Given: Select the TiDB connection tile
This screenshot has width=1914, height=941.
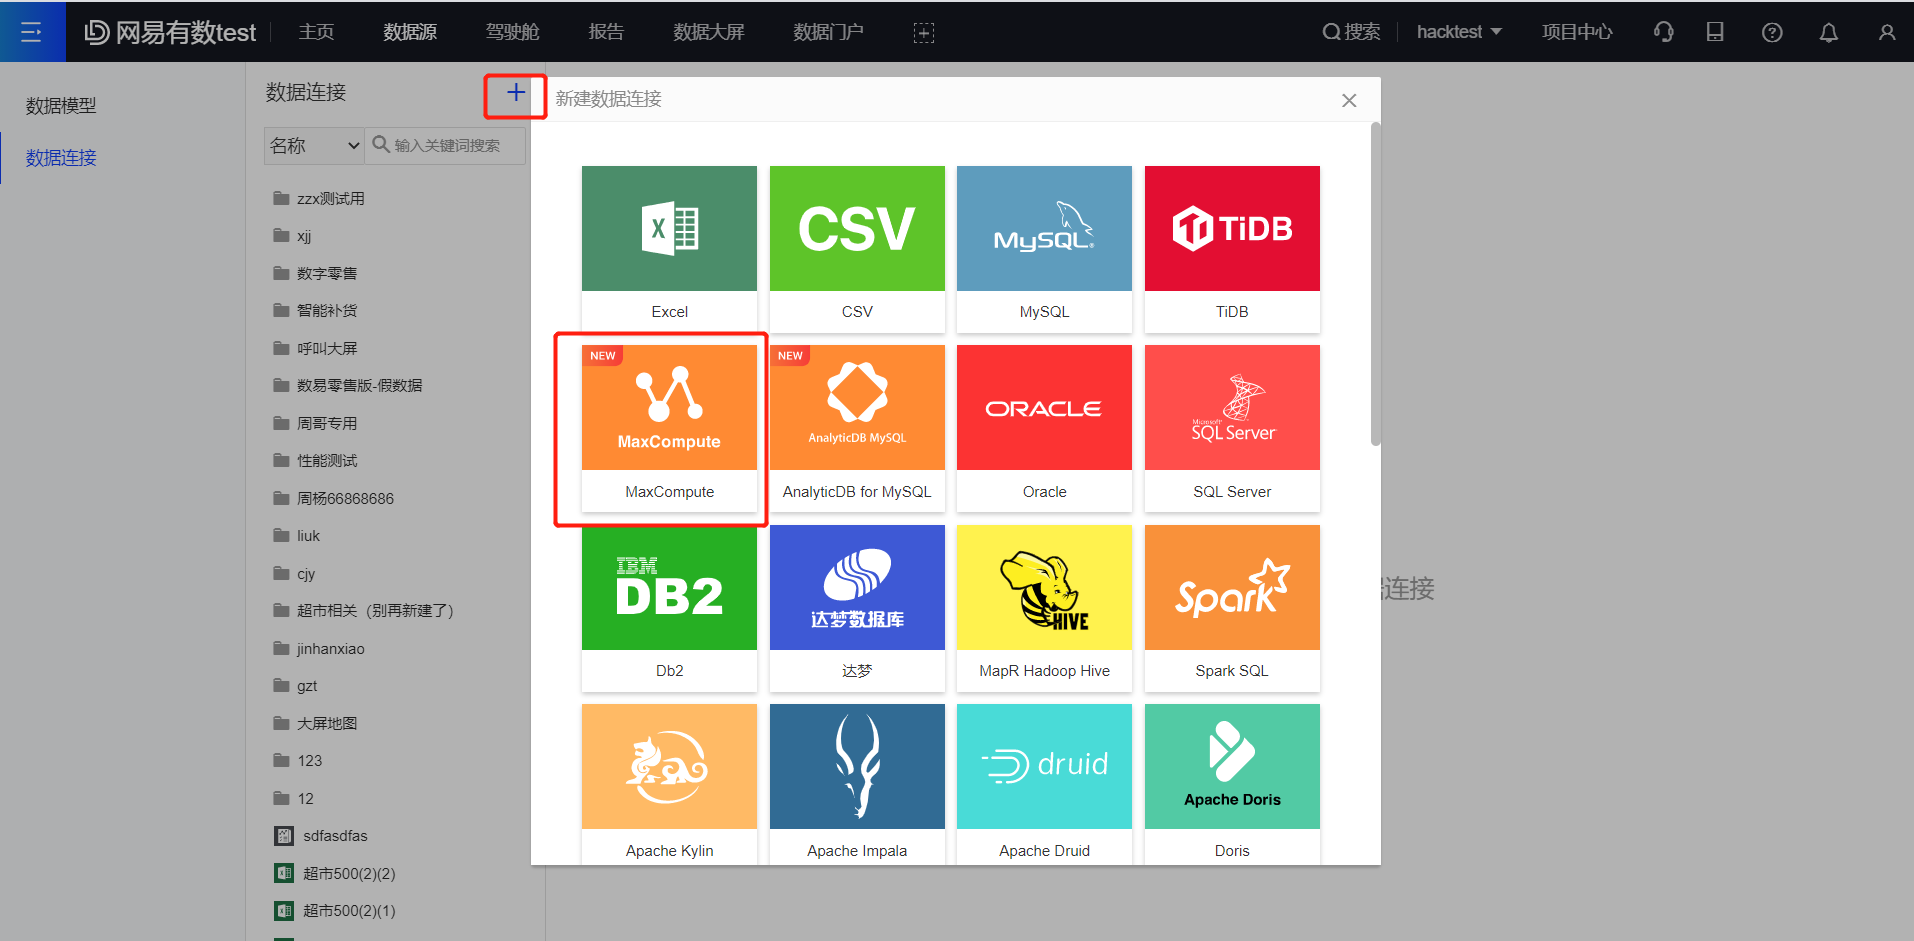Looking at the screenshot, I should [x=1232, y=249].
